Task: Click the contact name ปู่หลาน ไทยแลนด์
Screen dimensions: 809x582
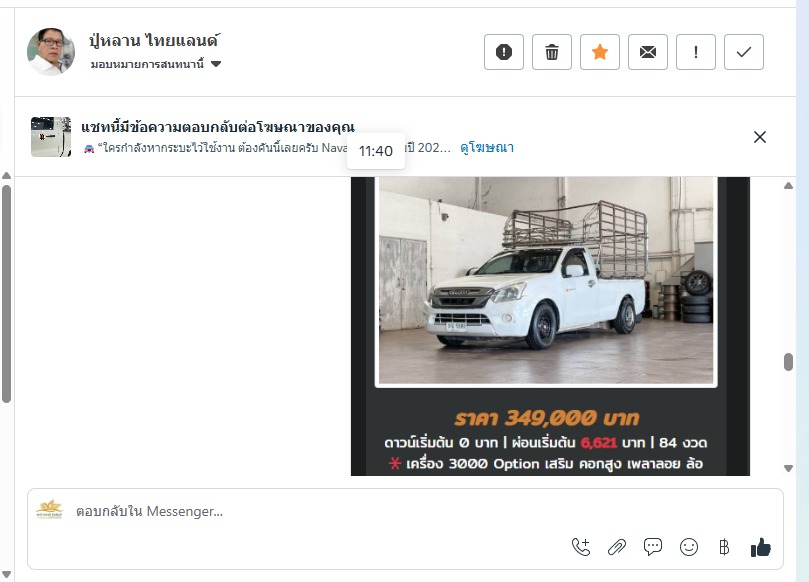Action: tap(154, 40)
